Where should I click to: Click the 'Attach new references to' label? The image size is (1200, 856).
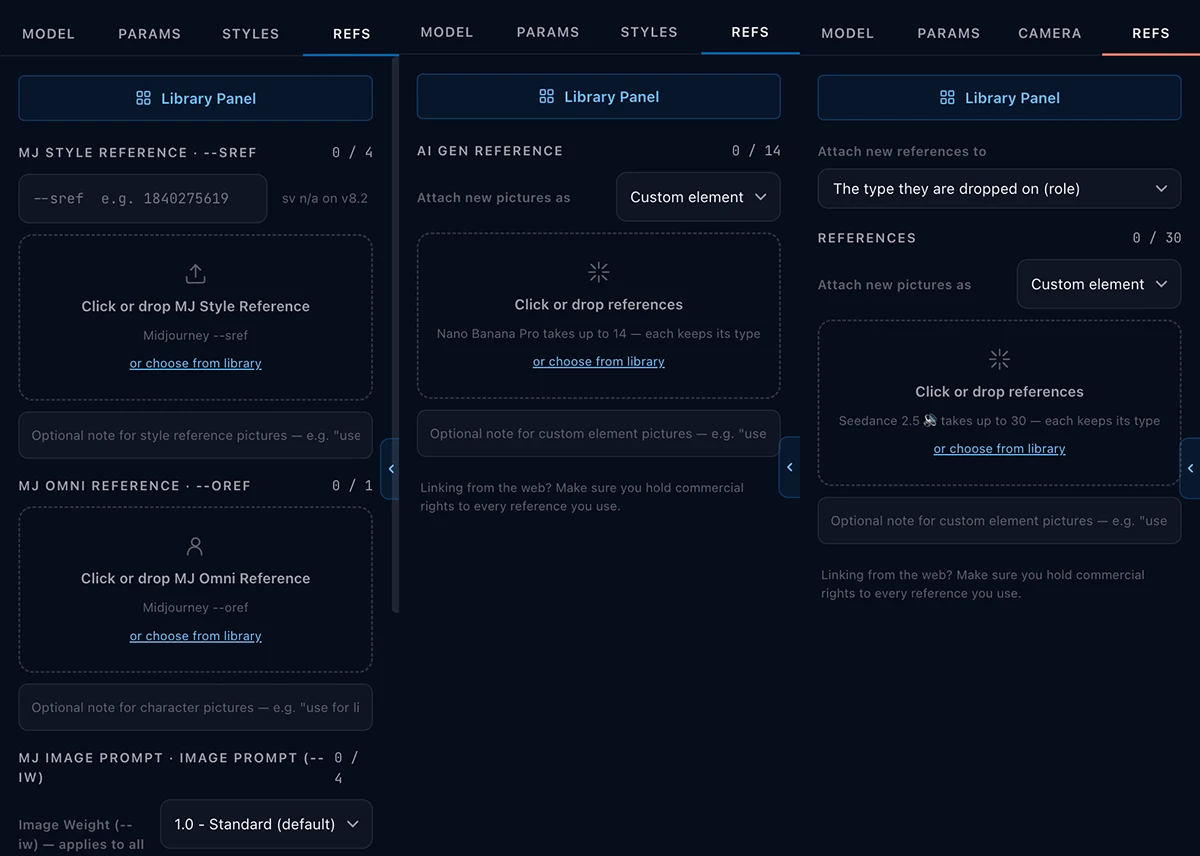(x=902, y=151)
